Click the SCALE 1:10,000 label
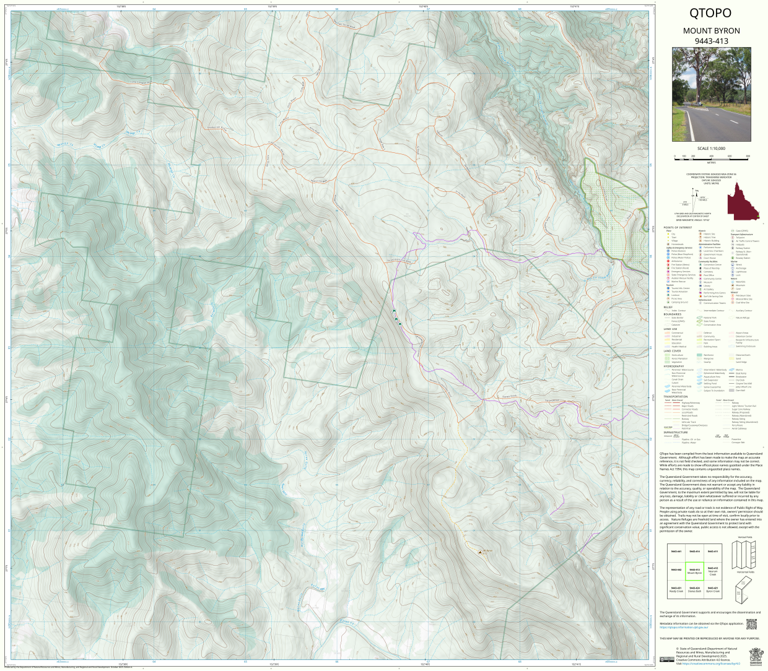768x671 pixels. (711, 148)
